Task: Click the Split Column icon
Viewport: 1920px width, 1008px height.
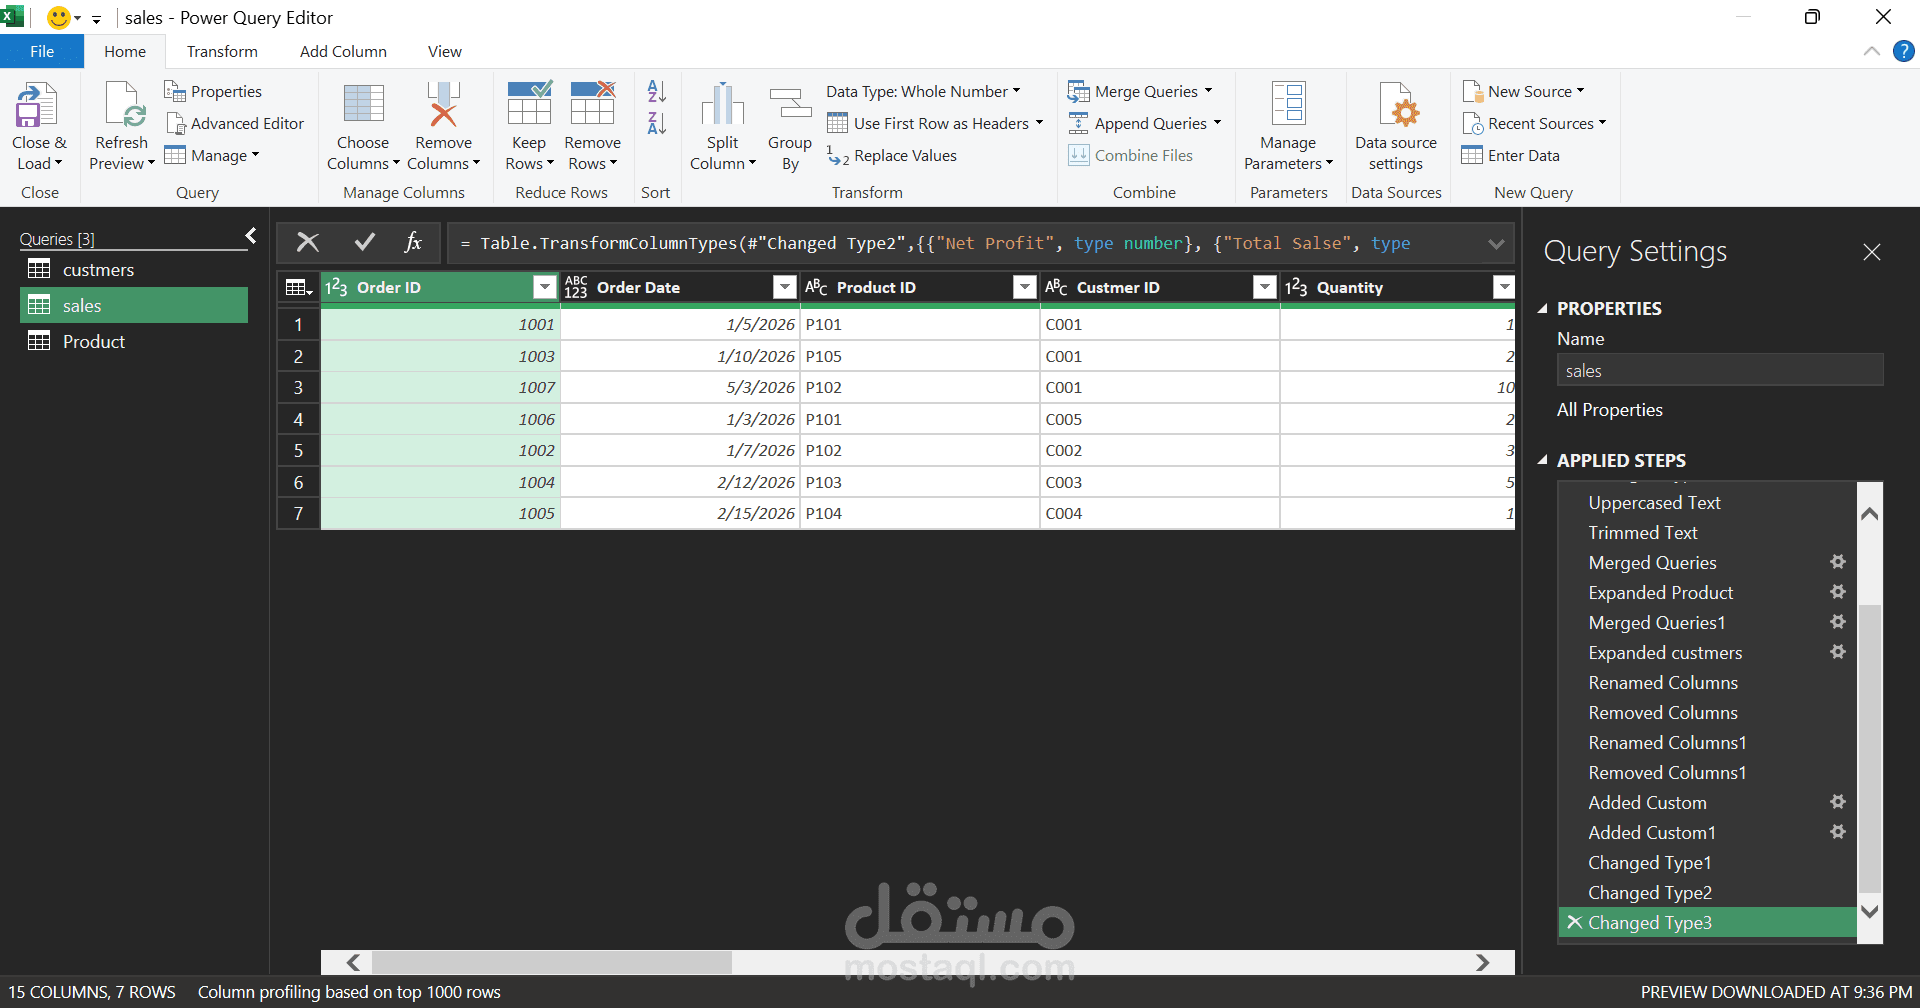Action: click(723, 105)
